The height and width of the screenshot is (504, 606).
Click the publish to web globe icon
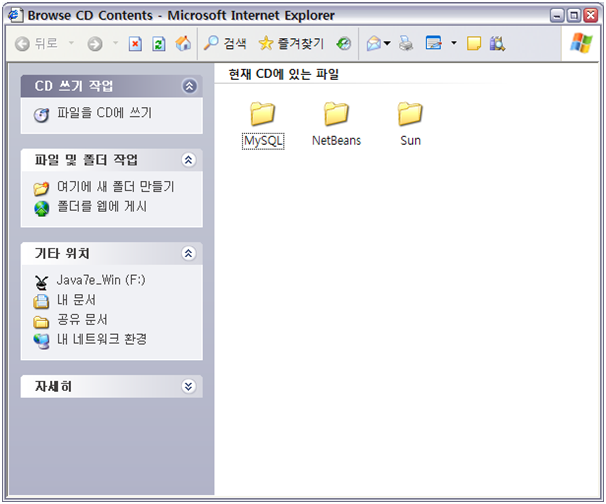pos(41,209)
